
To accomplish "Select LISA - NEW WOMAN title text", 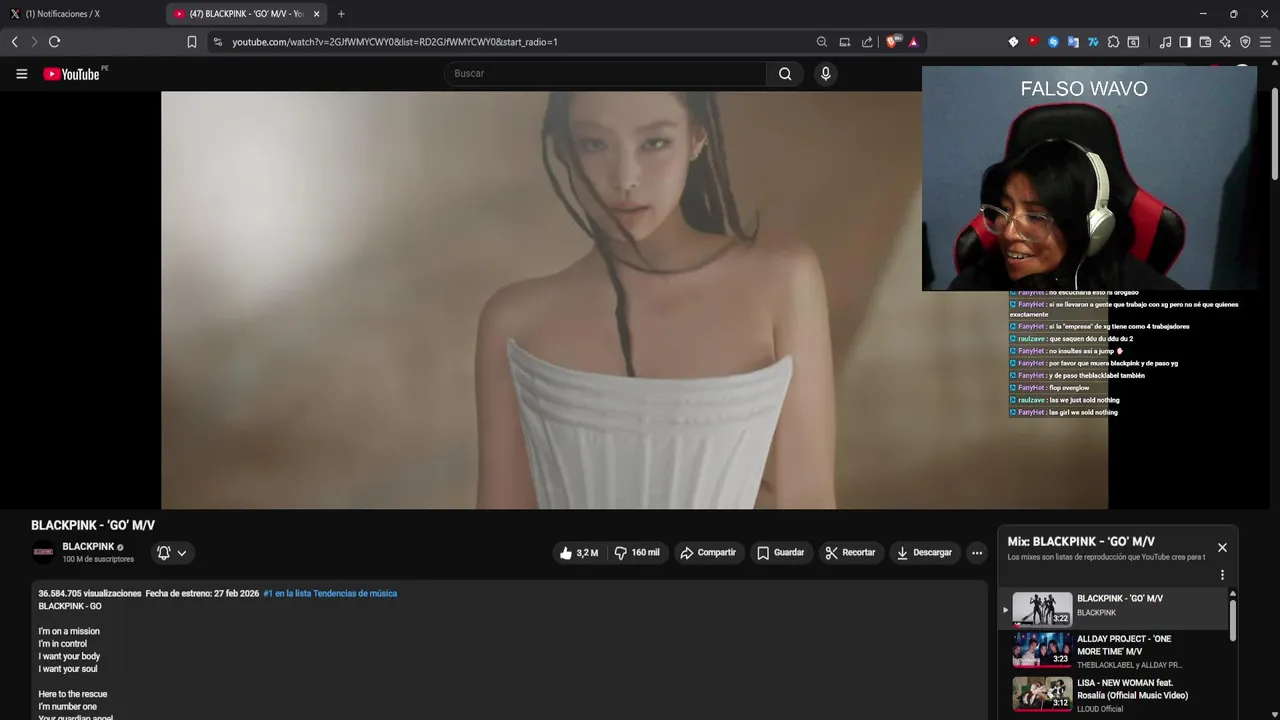I will tap(1132, 689).
